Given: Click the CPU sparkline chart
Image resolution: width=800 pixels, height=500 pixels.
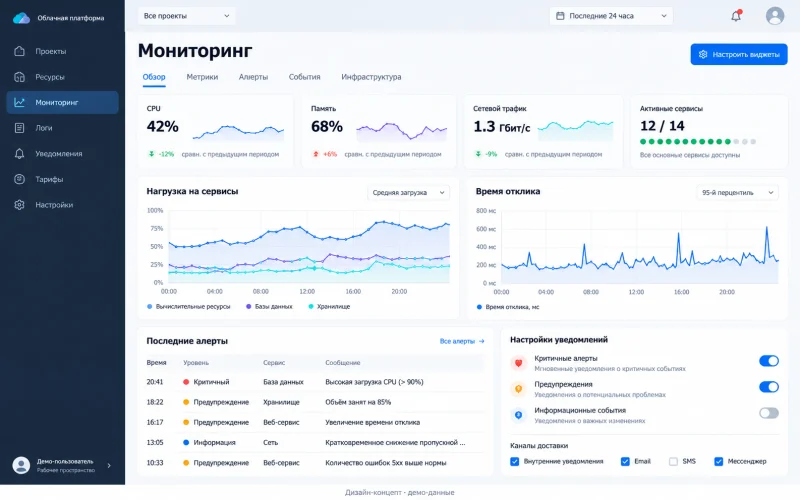Looking at the screenshot, I should click(x=238, y=133).
